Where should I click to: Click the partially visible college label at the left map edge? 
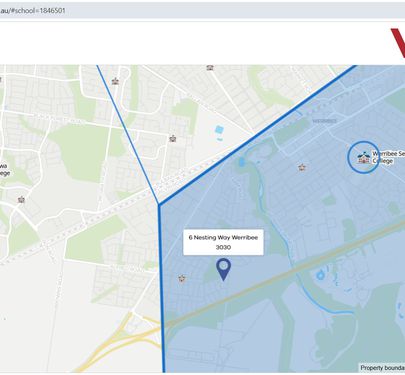click(5, 169)
